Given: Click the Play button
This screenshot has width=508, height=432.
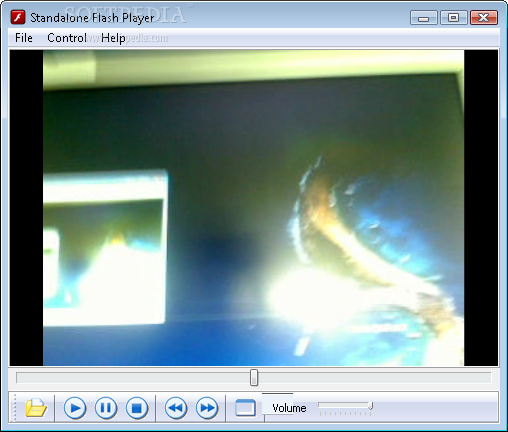Looking at the screenshot, I should click(x=75, y=408).
